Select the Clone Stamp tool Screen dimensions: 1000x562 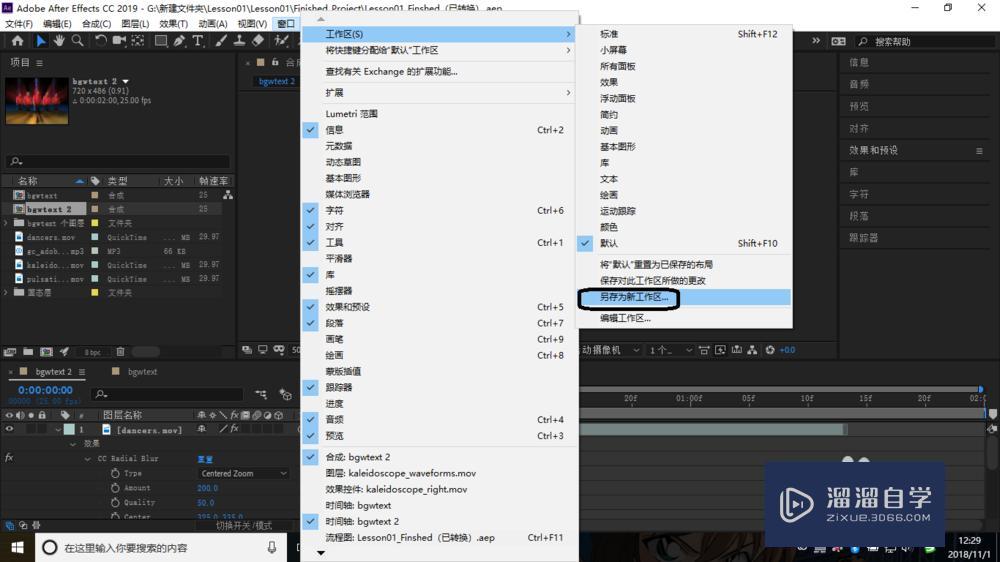click(239, 41)
